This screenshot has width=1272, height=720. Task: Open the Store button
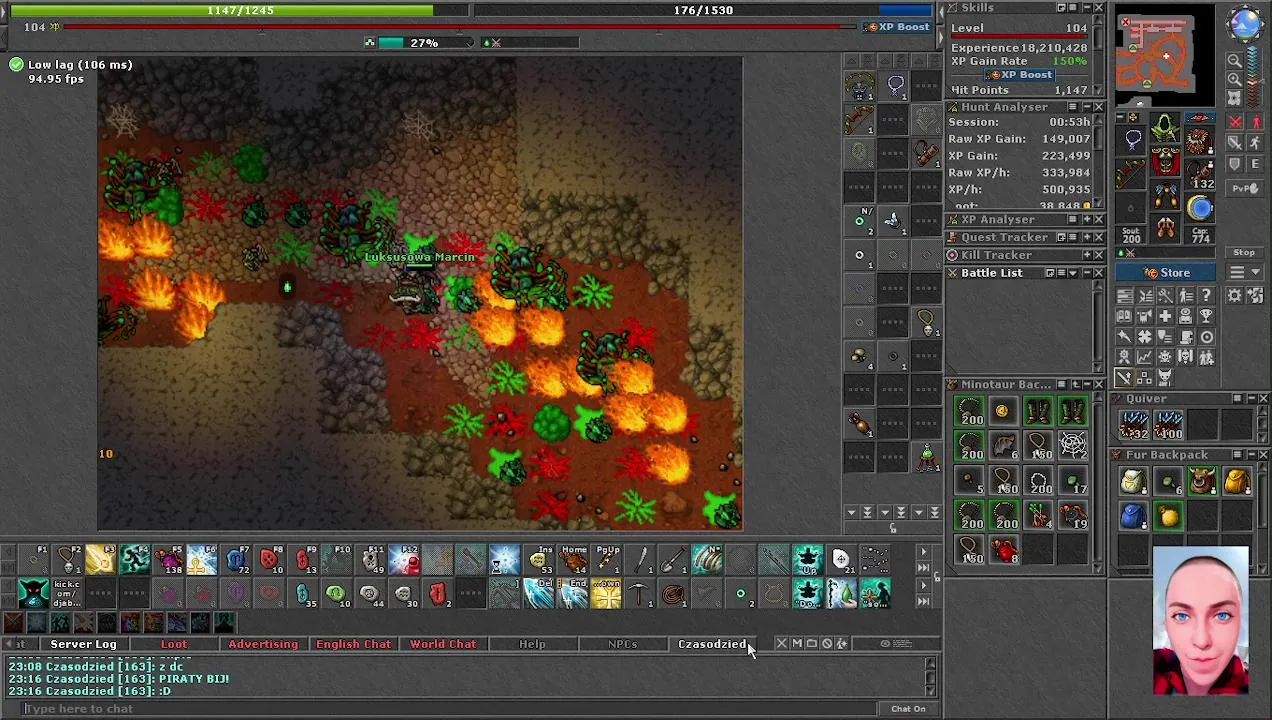1167,273
